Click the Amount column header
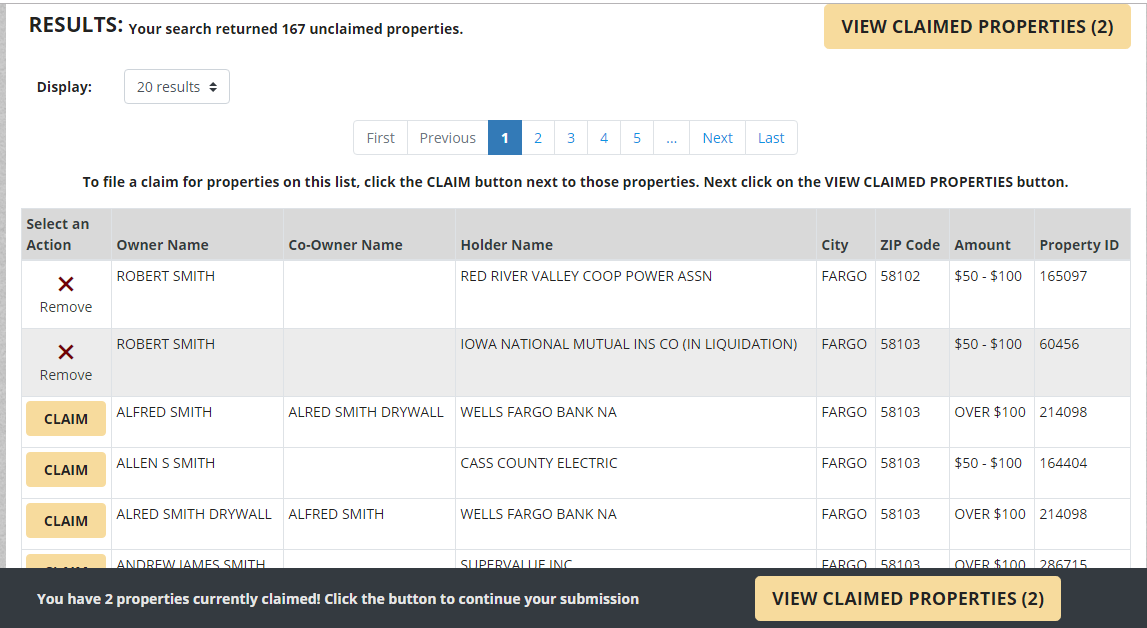 click(981, 244)
